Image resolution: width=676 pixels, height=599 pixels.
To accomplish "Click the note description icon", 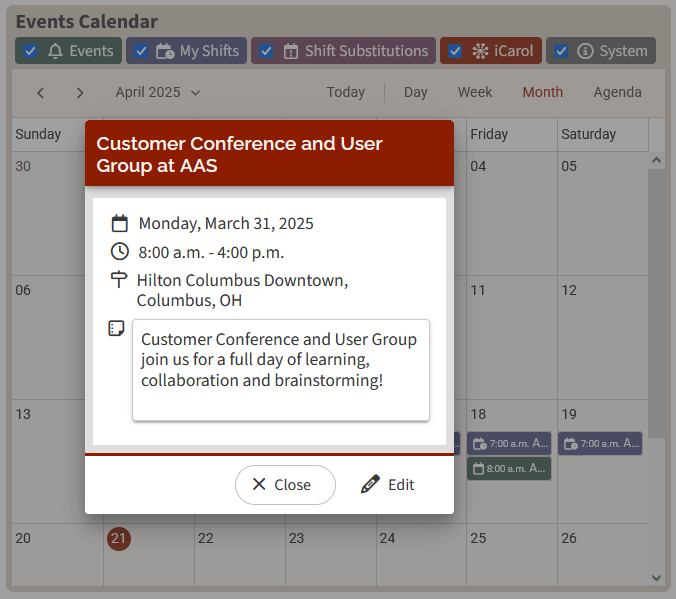I will tap(117, 329).
